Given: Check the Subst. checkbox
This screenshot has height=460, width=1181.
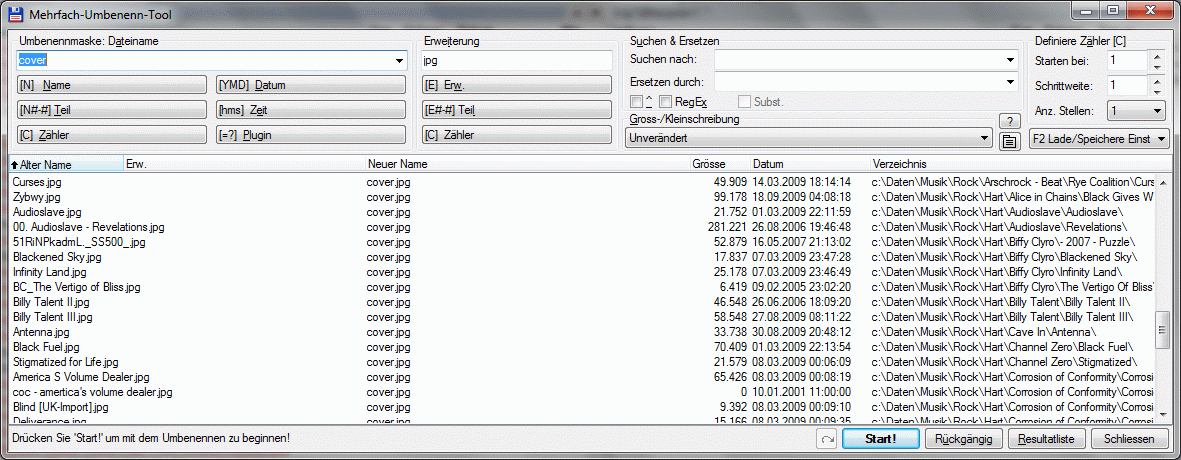Looking at the screenshot, I should point(745,102).
